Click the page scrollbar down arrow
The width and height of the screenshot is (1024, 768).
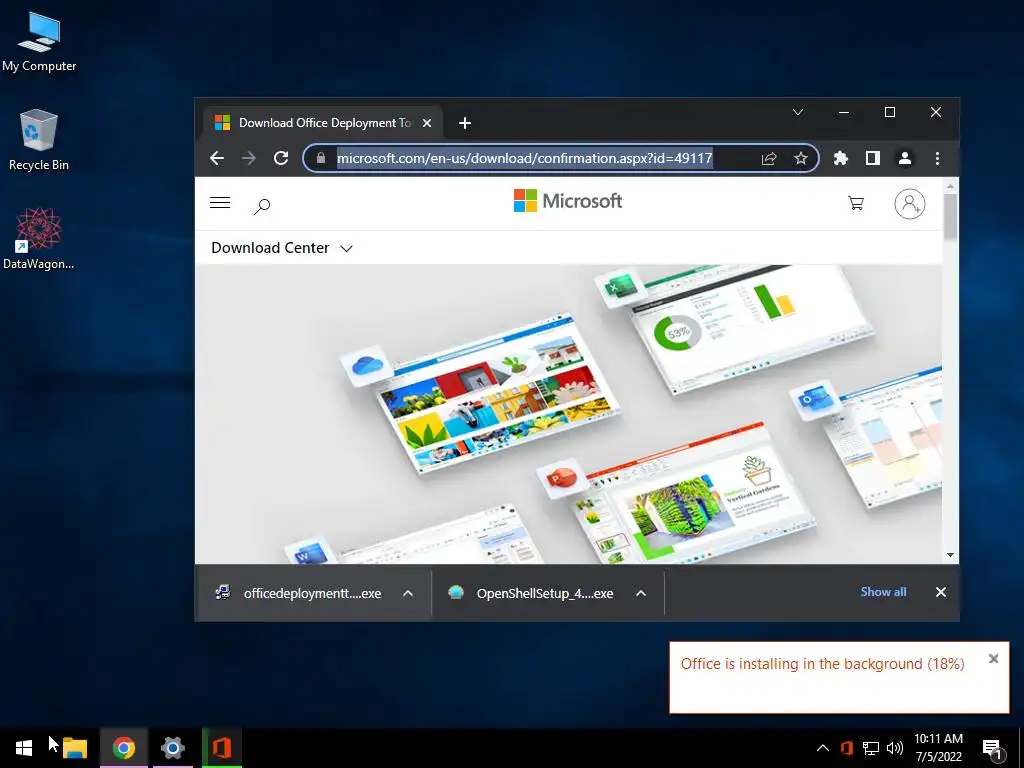[950, 555]
